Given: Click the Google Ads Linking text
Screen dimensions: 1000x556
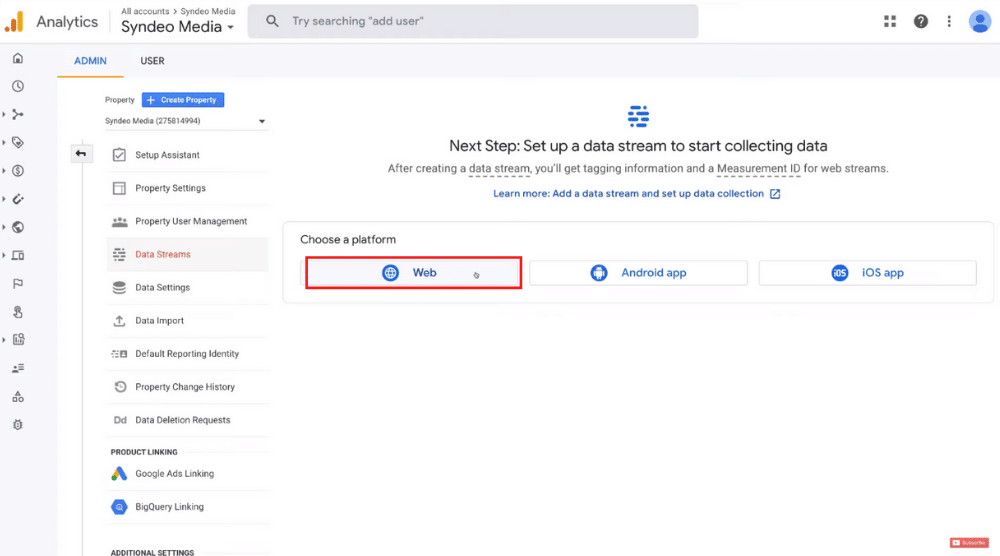Looking at the screenshot, I should [175, 474].
